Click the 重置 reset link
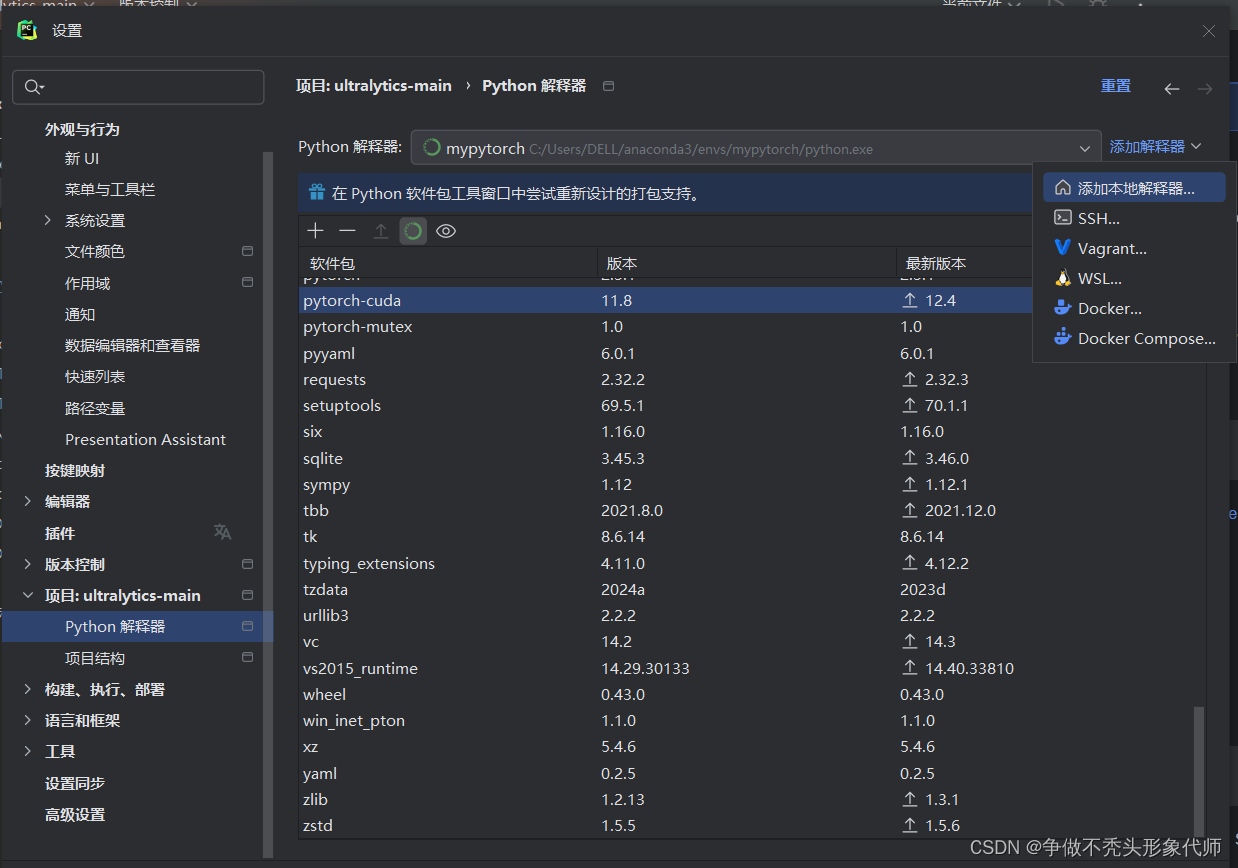Viewport: 1238px width, 868px height. point(1115,86)
